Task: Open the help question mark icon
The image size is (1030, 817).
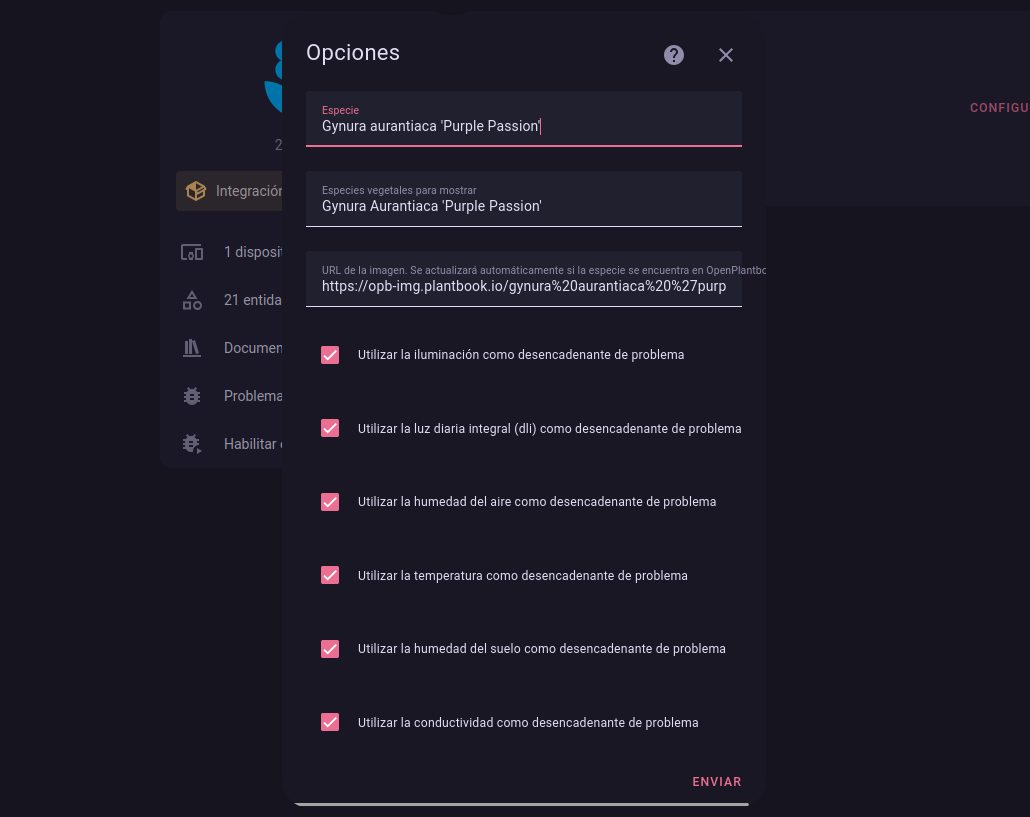Action: (x=674, y=55)
